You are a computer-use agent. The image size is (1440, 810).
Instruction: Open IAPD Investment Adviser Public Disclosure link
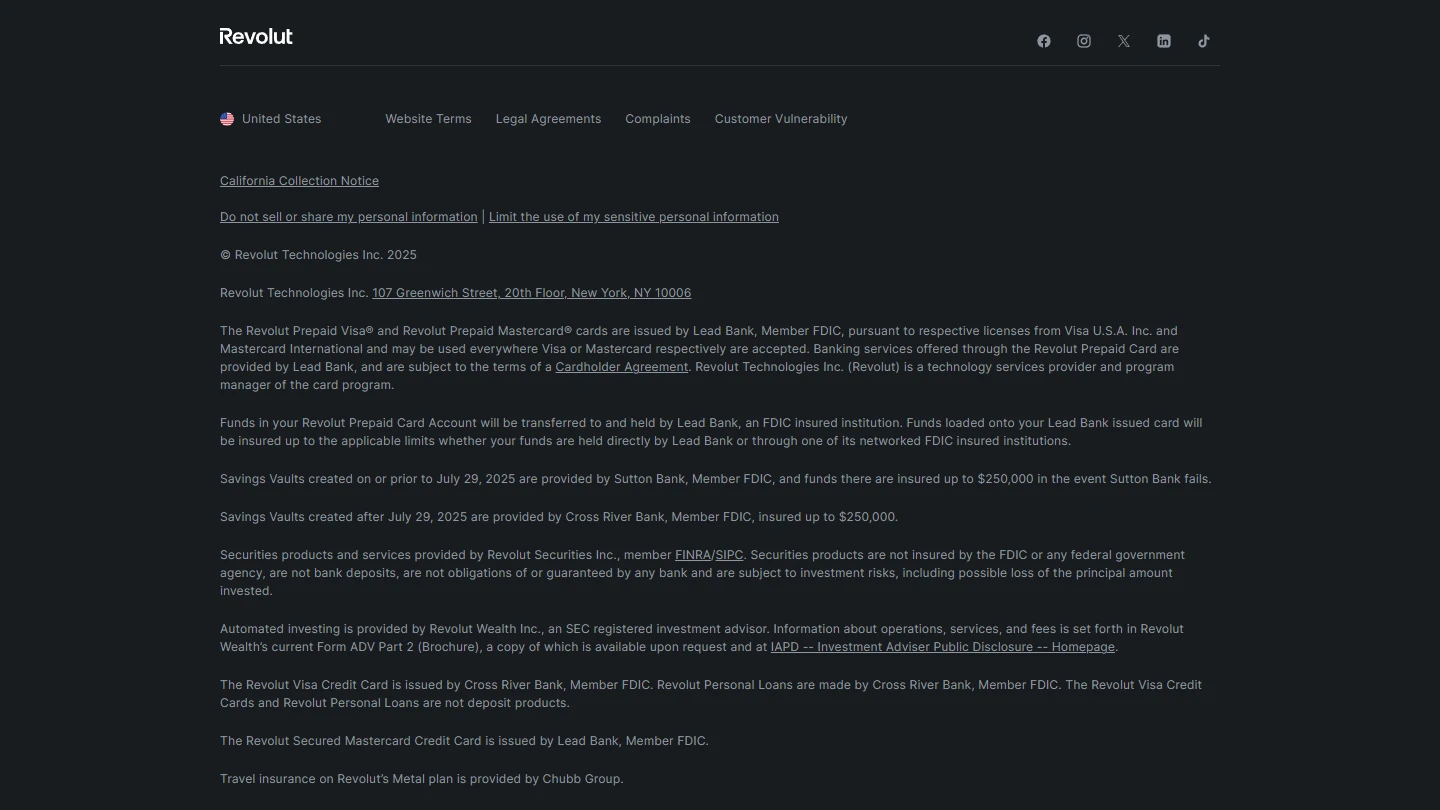942,647
